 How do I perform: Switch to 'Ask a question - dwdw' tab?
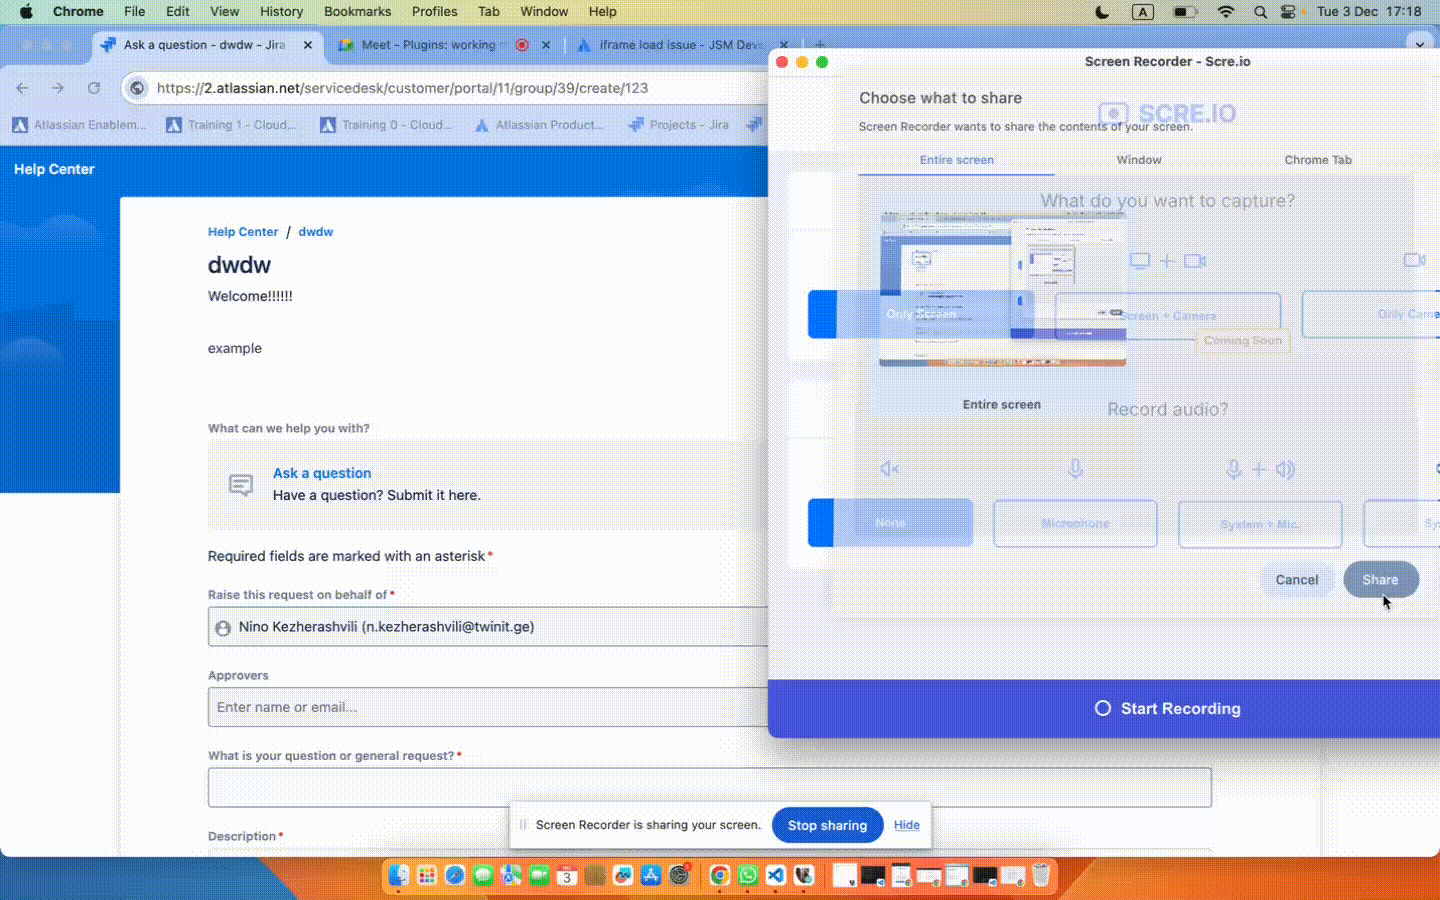point(208,45)
